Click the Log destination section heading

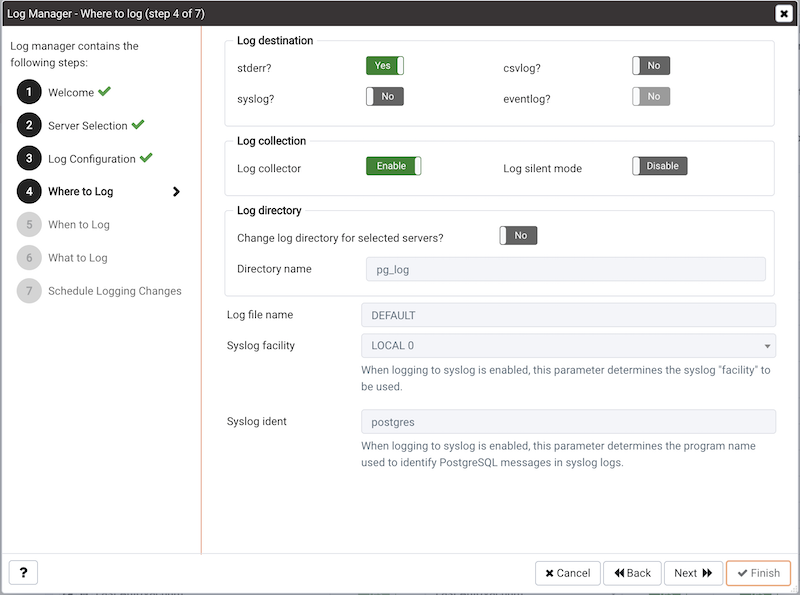click(275, 40)
